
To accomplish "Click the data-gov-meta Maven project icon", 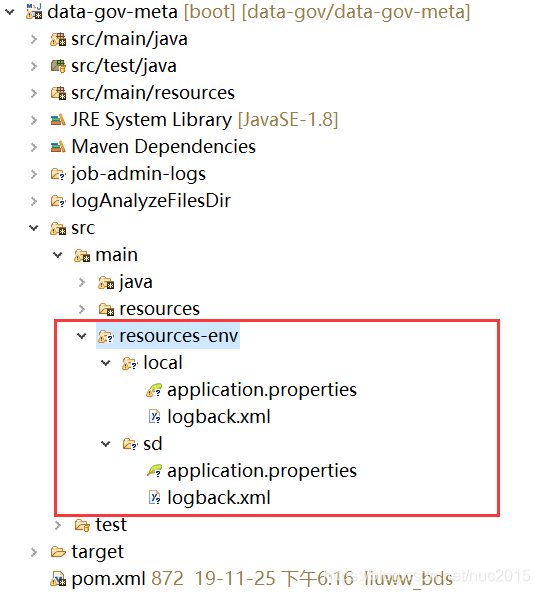I will click(34, 11).
